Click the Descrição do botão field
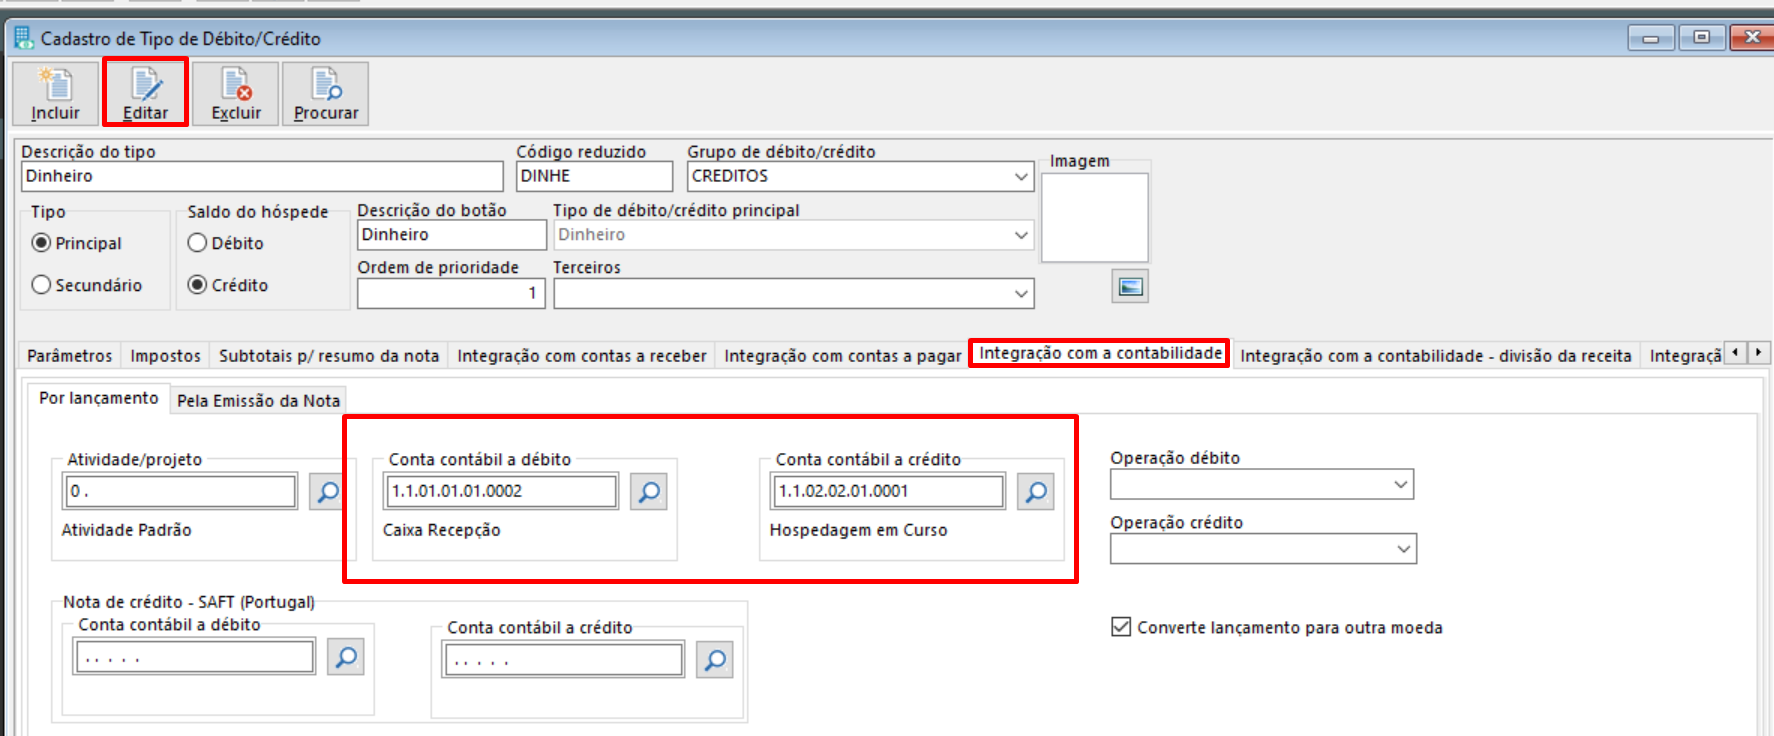Screen dimensions: 1774x736 coord(452,235)
